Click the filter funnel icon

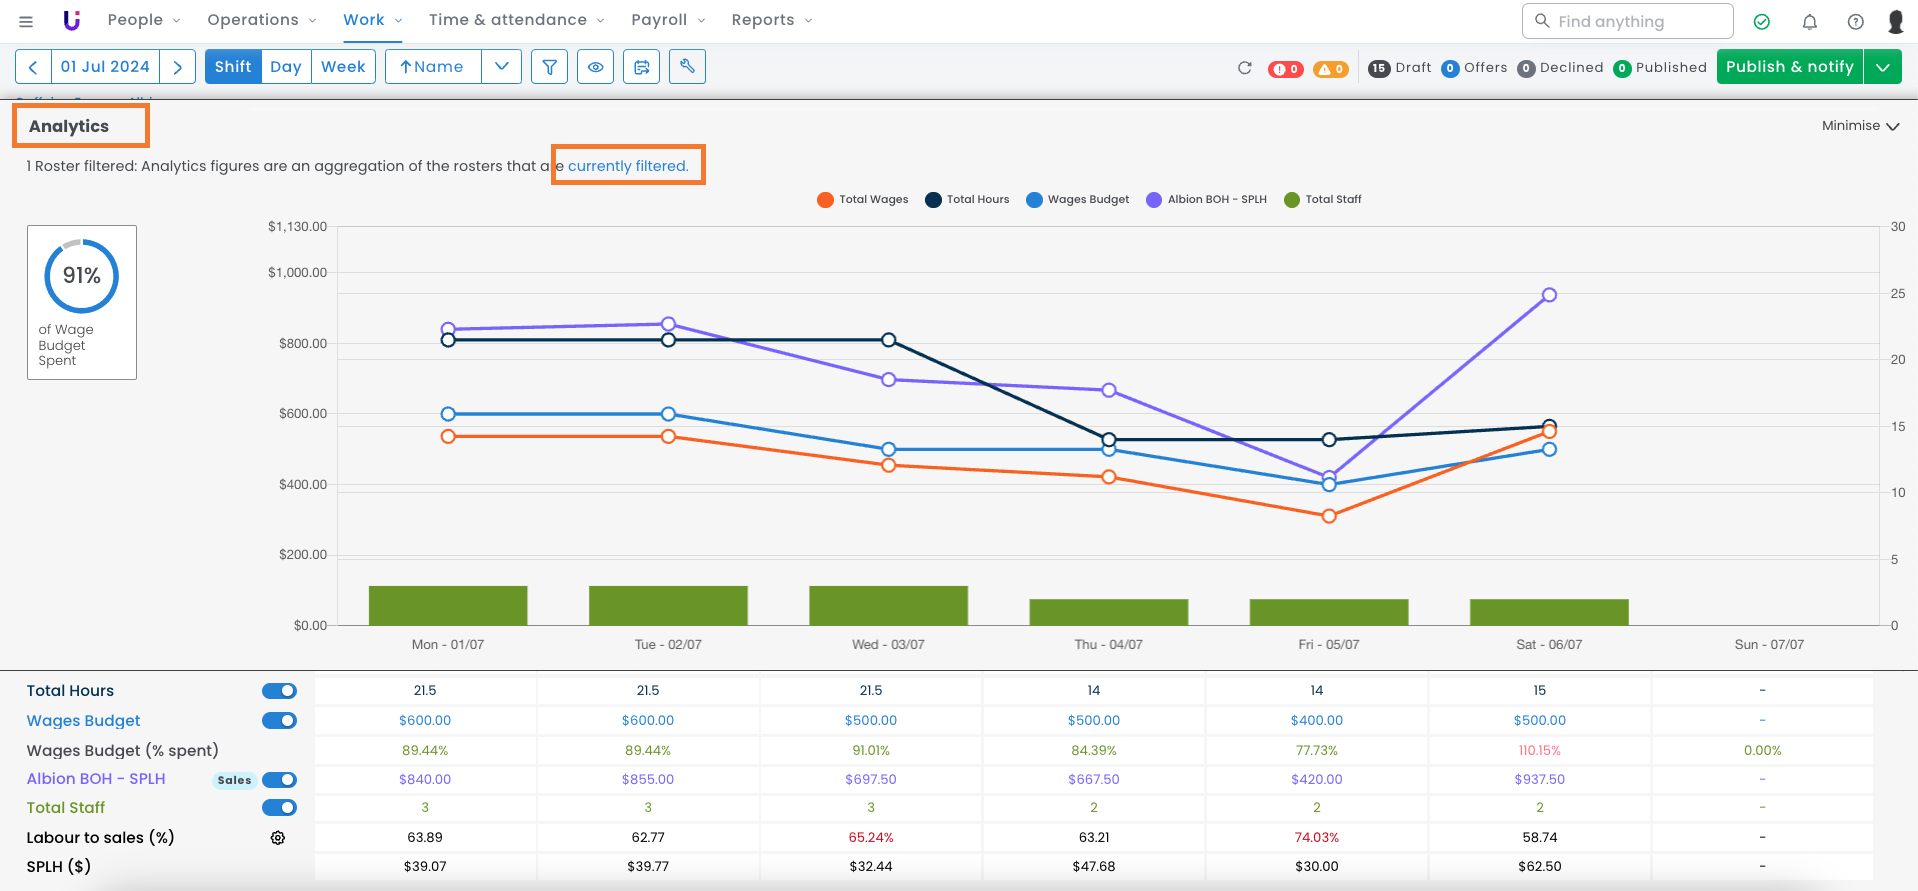549,67
